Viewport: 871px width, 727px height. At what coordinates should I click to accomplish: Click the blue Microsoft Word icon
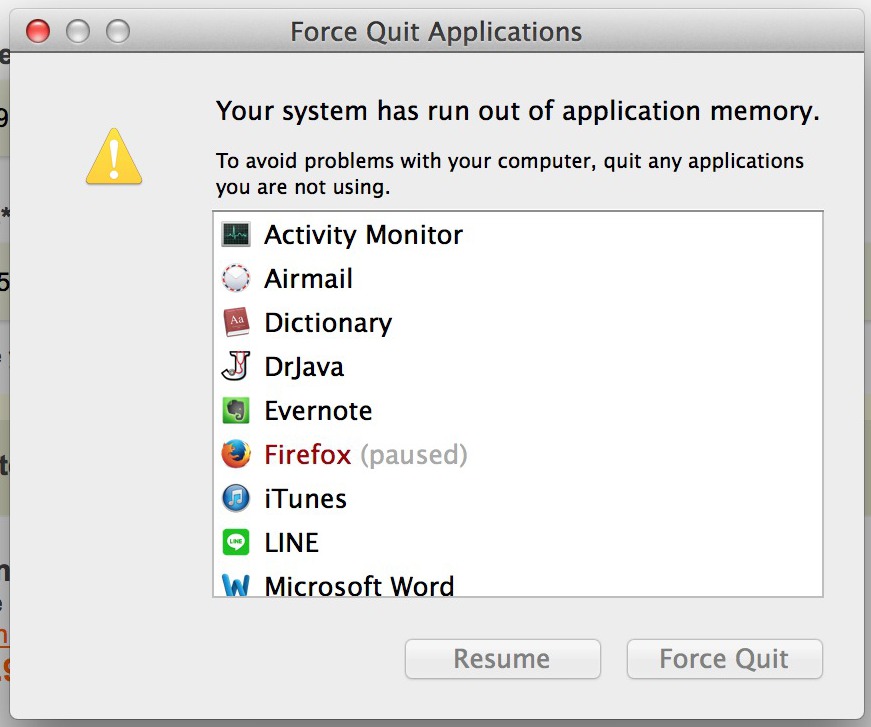click(x=236, y=585)
